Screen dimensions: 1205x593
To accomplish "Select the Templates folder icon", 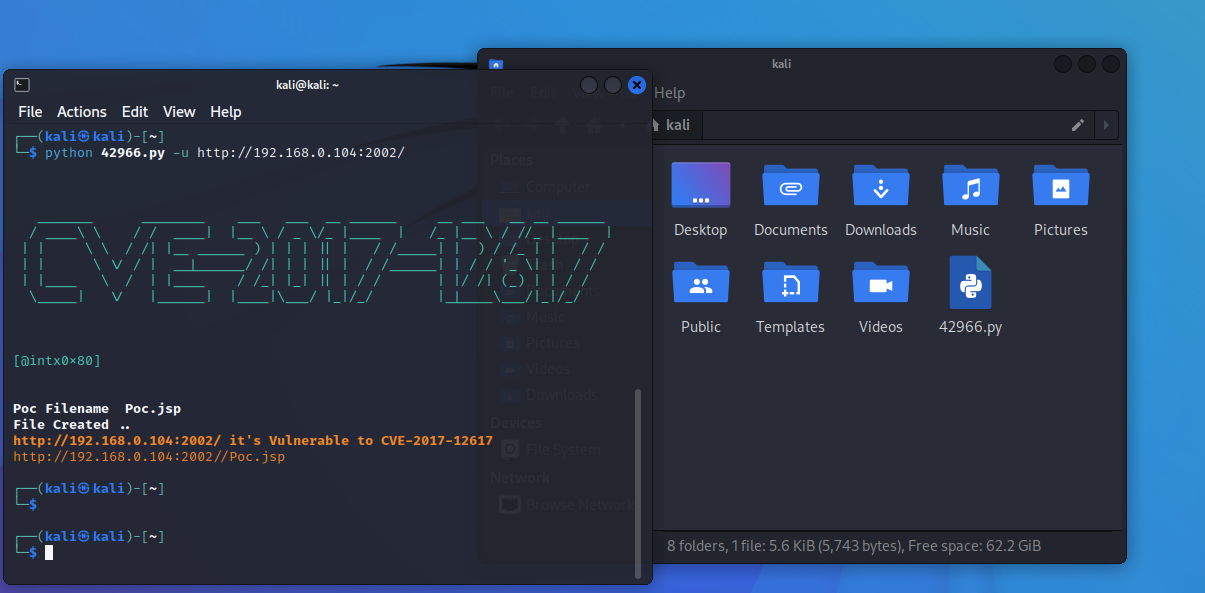I will click(791, 282).
